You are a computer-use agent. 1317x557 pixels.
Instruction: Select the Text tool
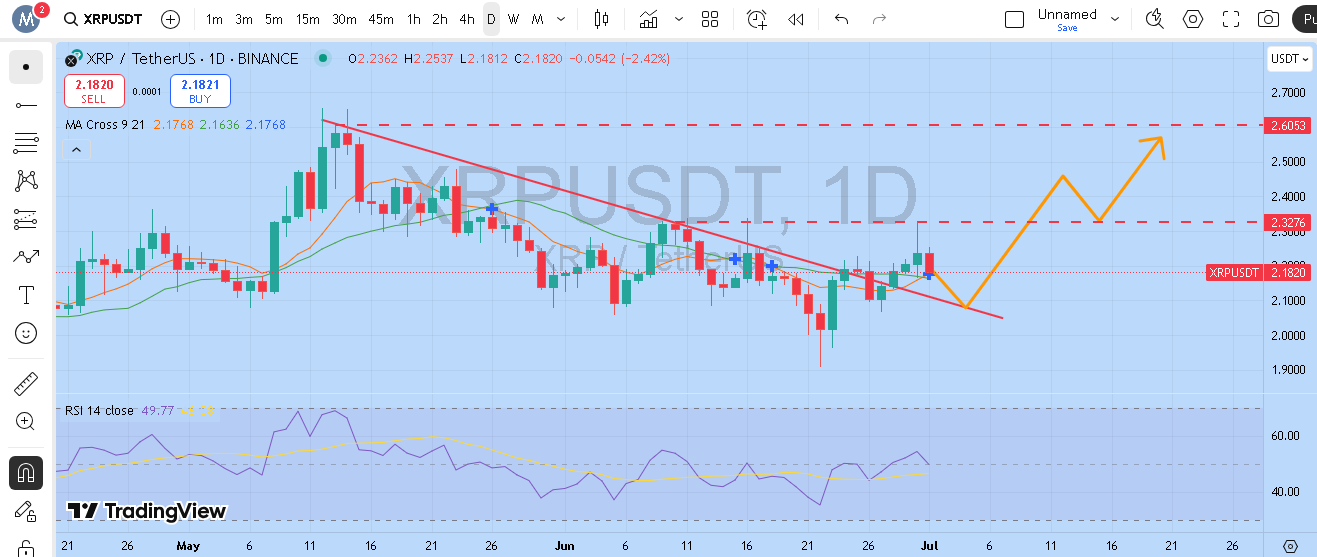click(x=26, y=295)
